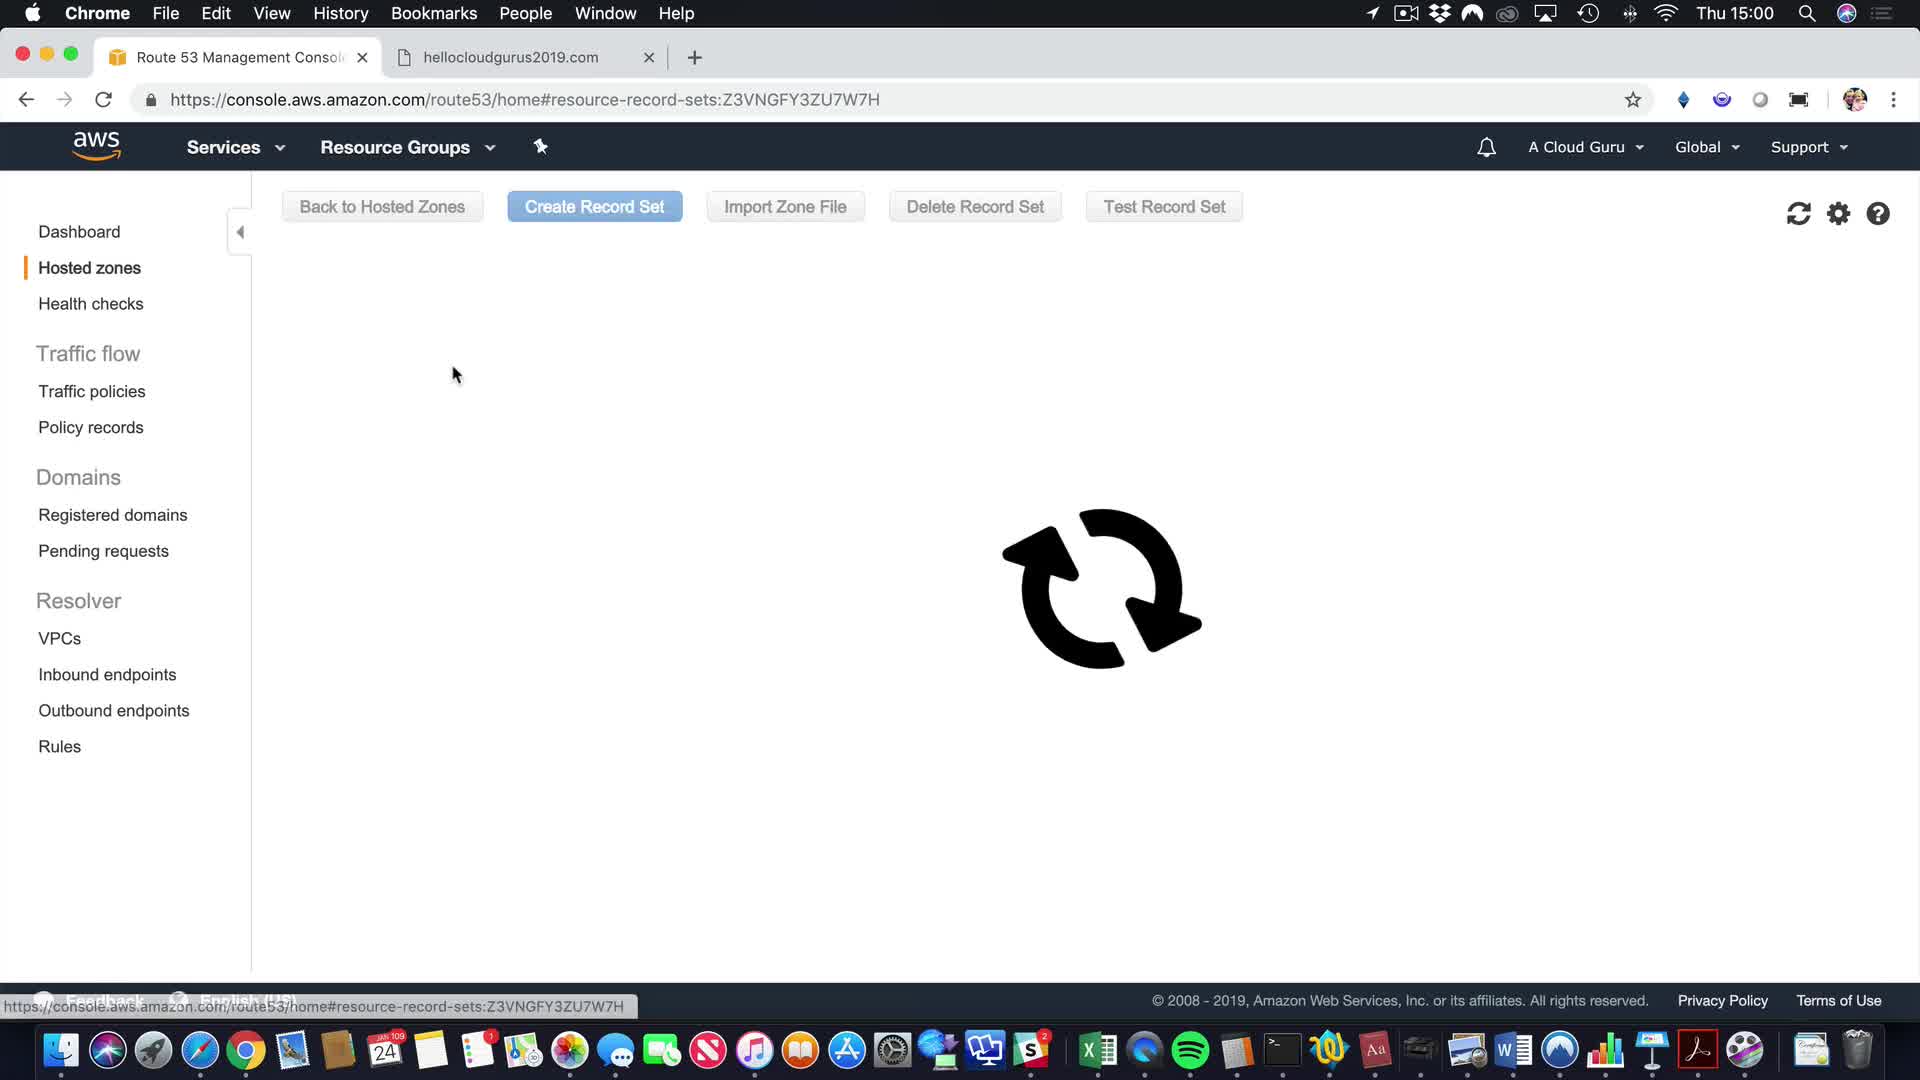Click the refresh icon above record sets
This screenshot has width=1920, height=1080.
point(1798,214)
